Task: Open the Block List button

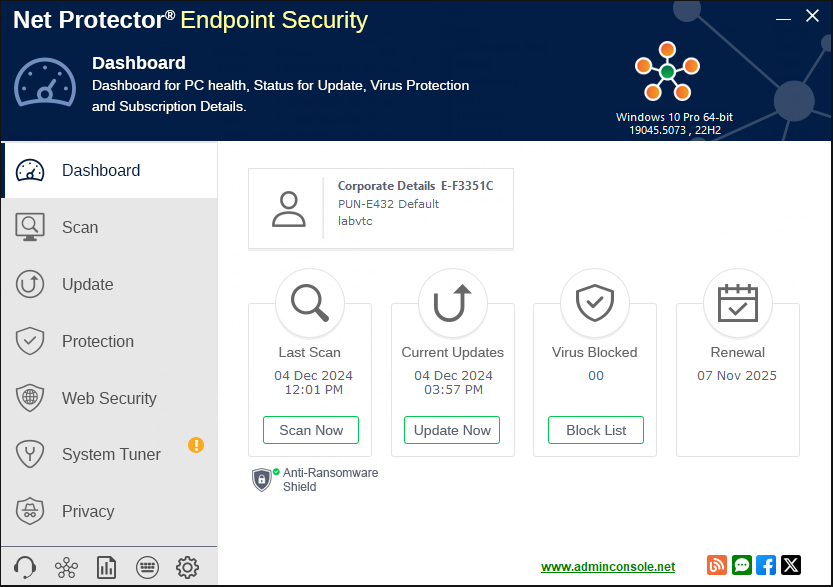Action: [x=596, y=430]
